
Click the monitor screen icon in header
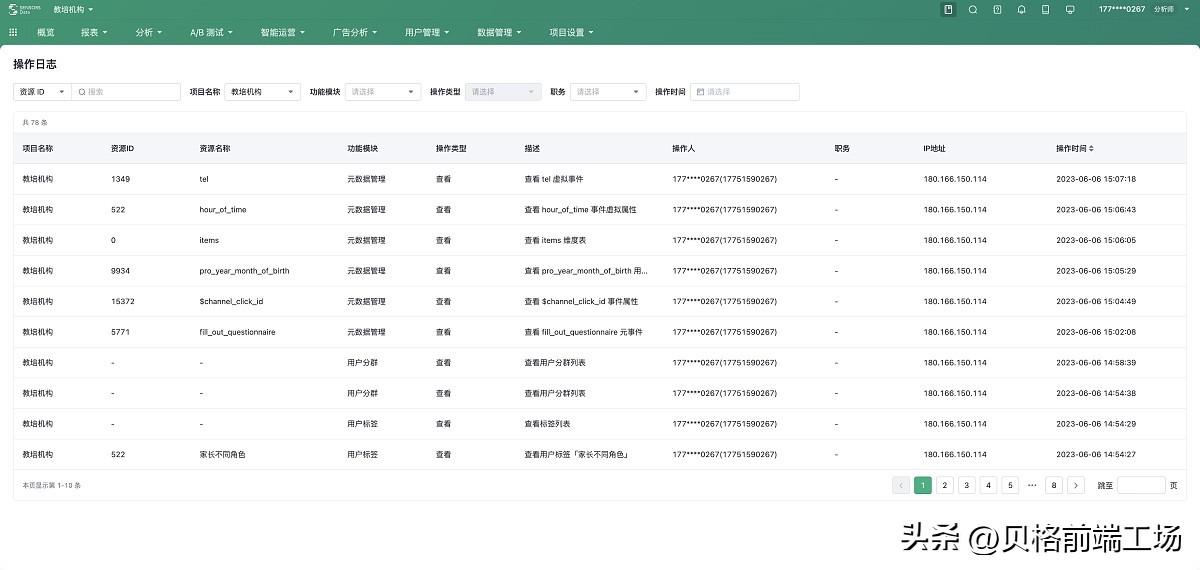tap(1070, 9)
